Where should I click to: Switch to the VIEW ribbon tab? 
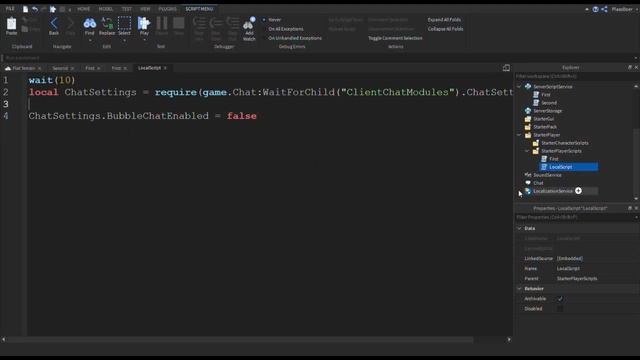click(145, 9)
